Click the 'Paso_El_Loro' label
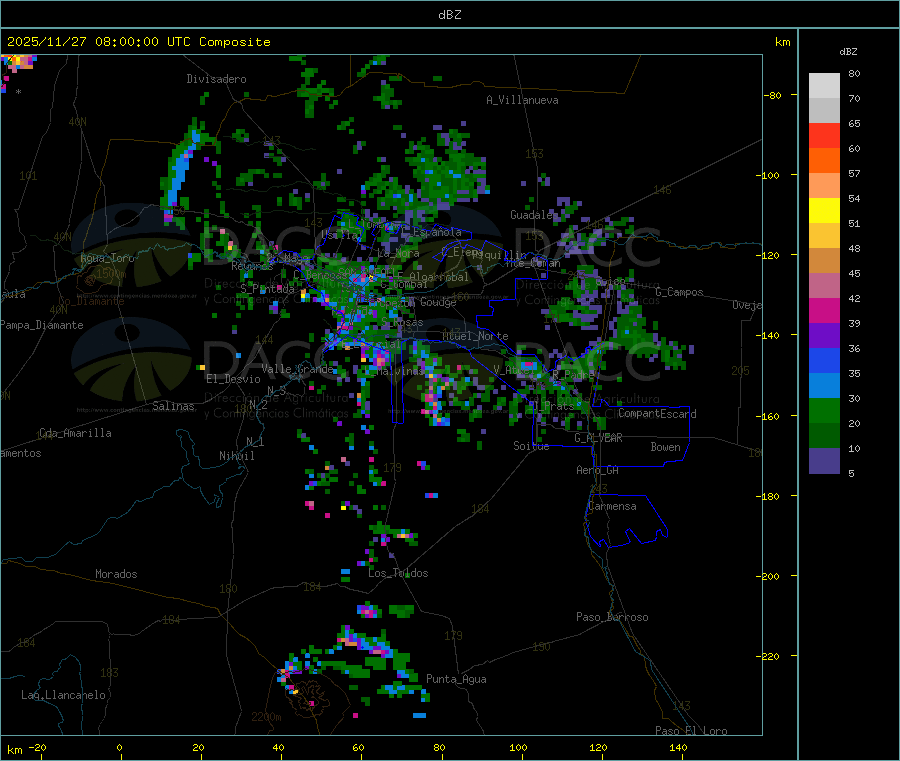The height and width of the screenshot is (761, 900). coord(691,731)
